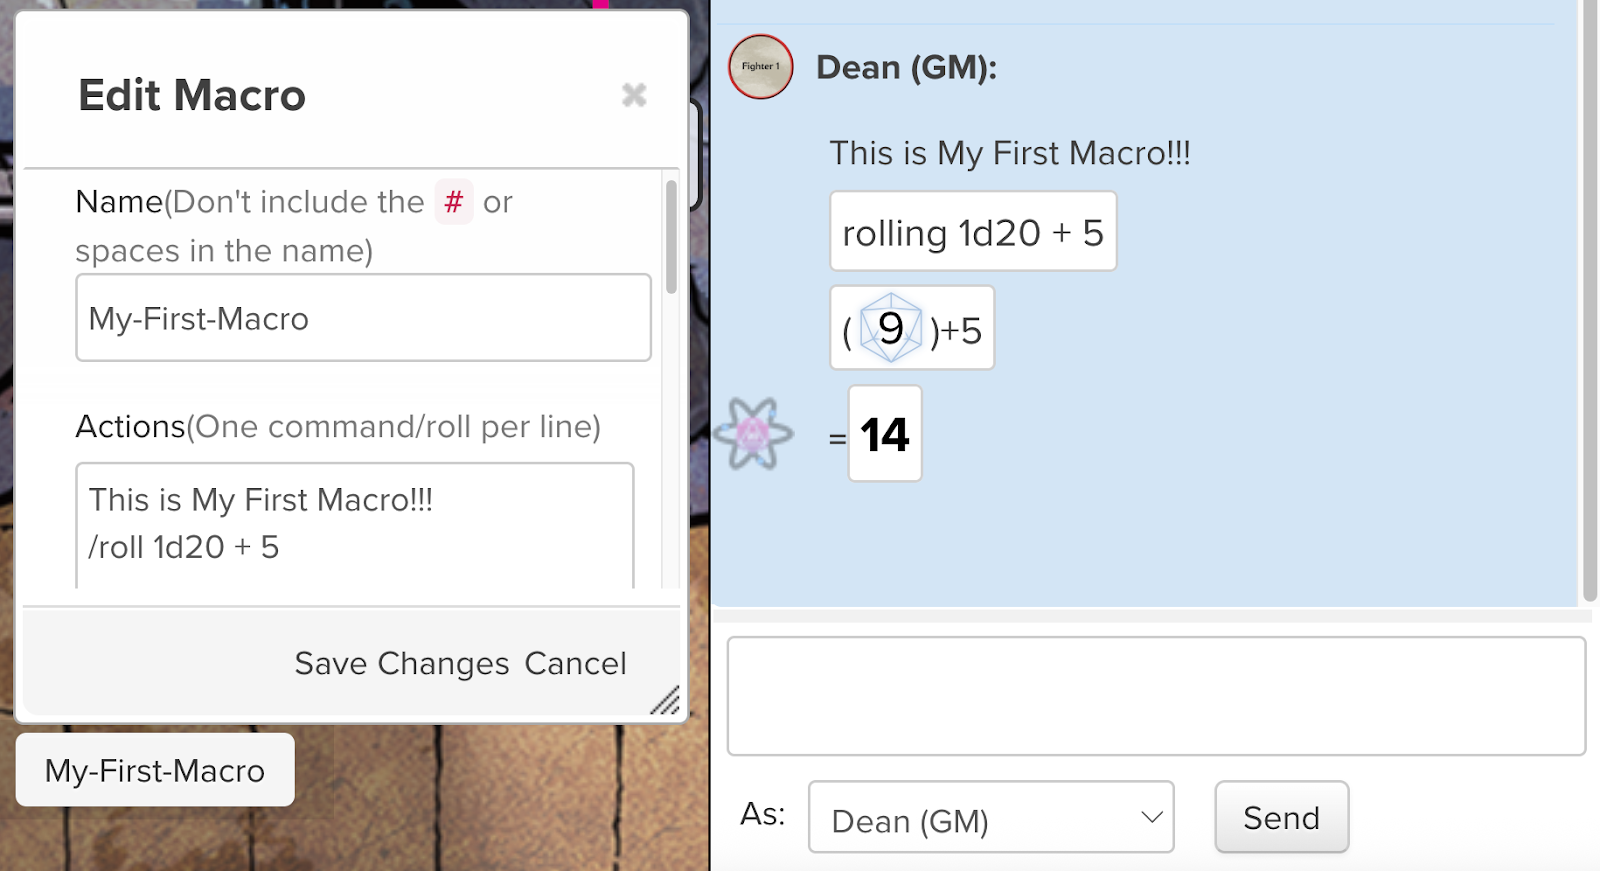The image size is (1600, 871).
Task: Run My-First-Macro from the macro bar
Action: pyautogui.click(x=155, y=770)
